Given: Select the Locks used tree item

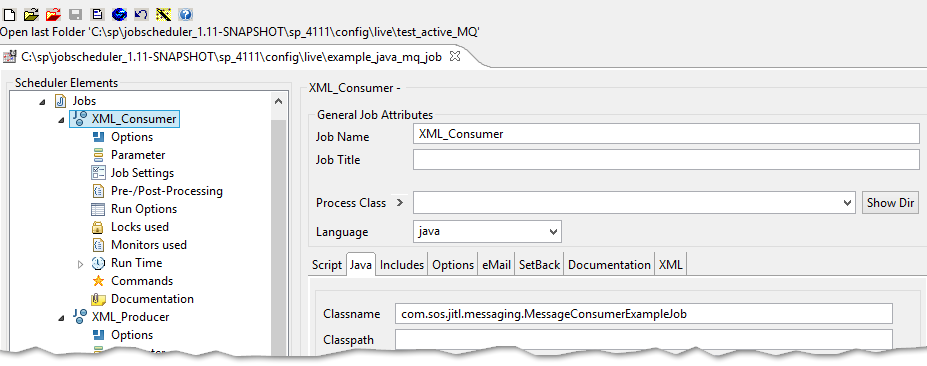Looking at the screenshot, I should click(140, 227).
